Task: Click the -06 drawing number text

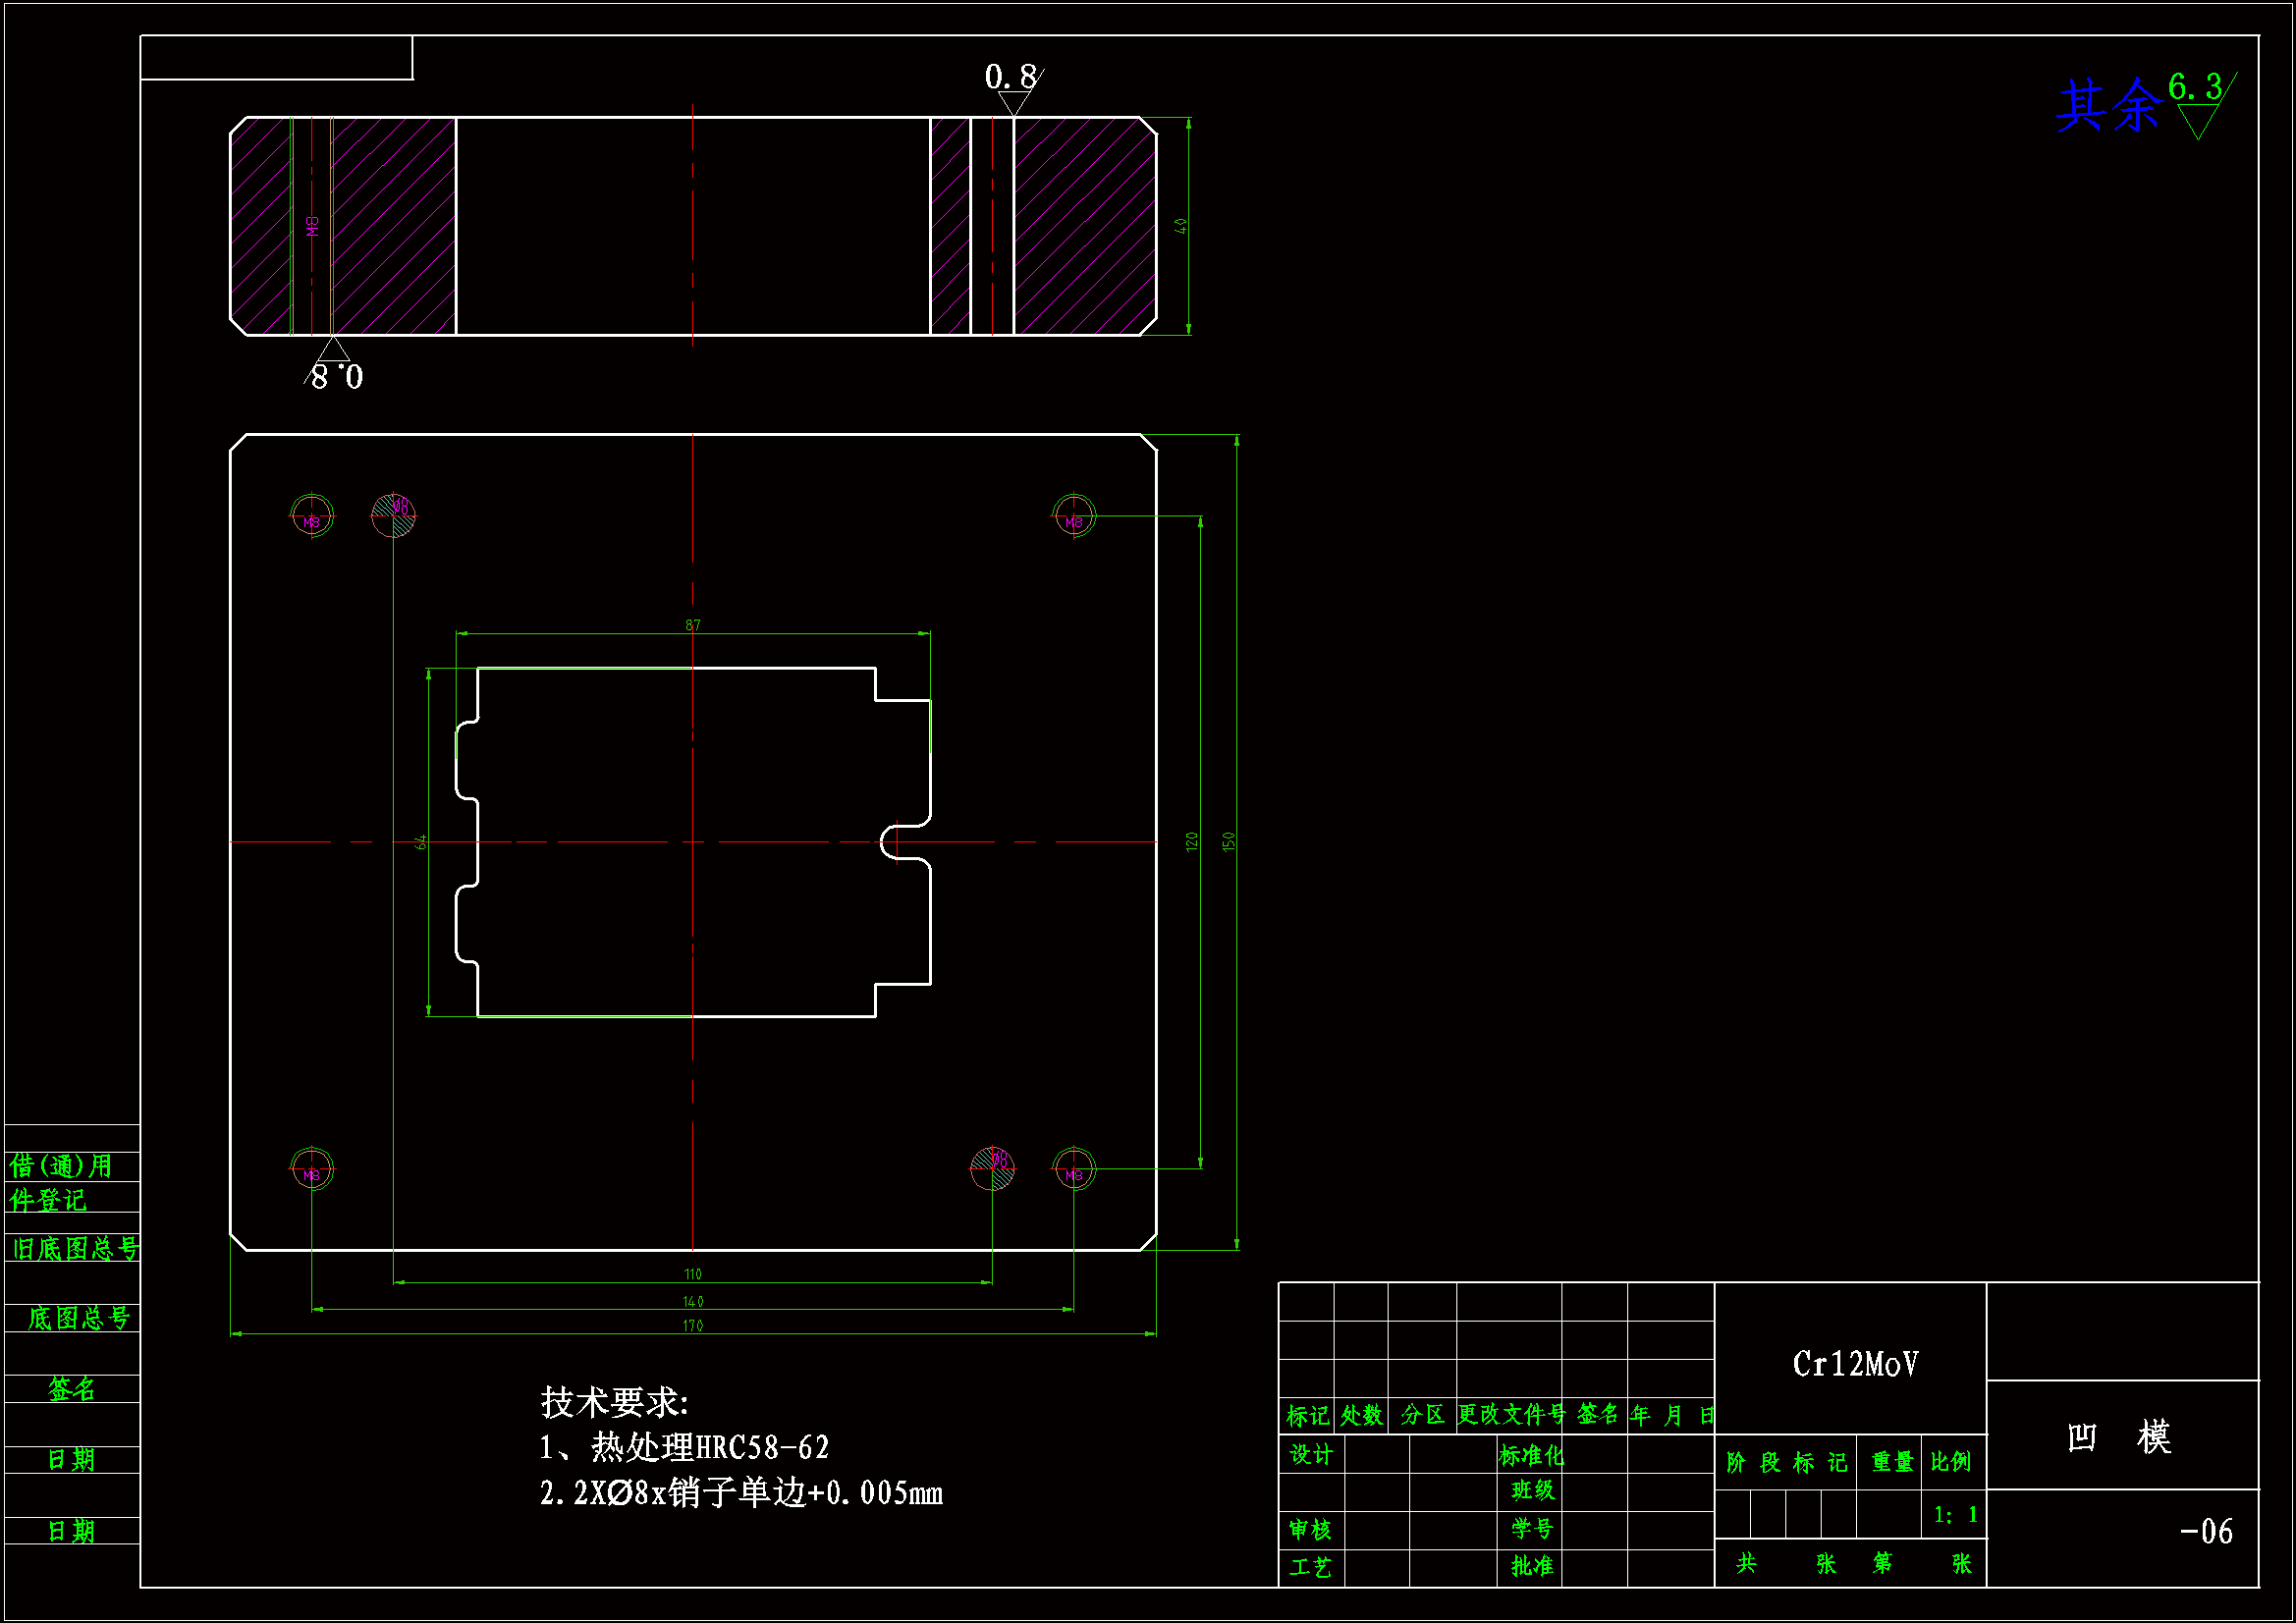Action: coord(2205,1532)
